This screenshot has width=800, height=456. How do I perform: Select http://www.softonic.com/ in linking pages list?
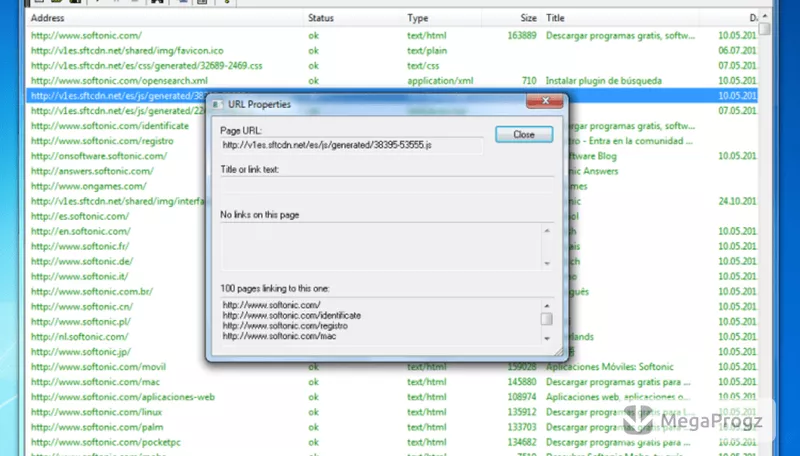coord(271,305)
